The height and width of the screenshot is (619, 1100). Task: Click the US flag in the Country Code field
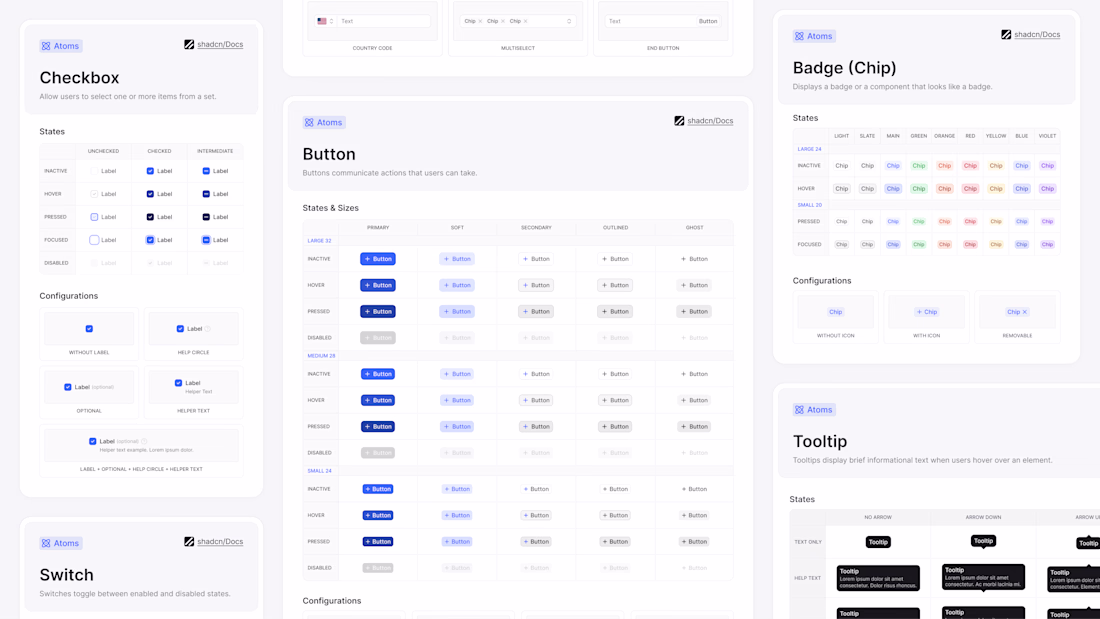point(322,21)
